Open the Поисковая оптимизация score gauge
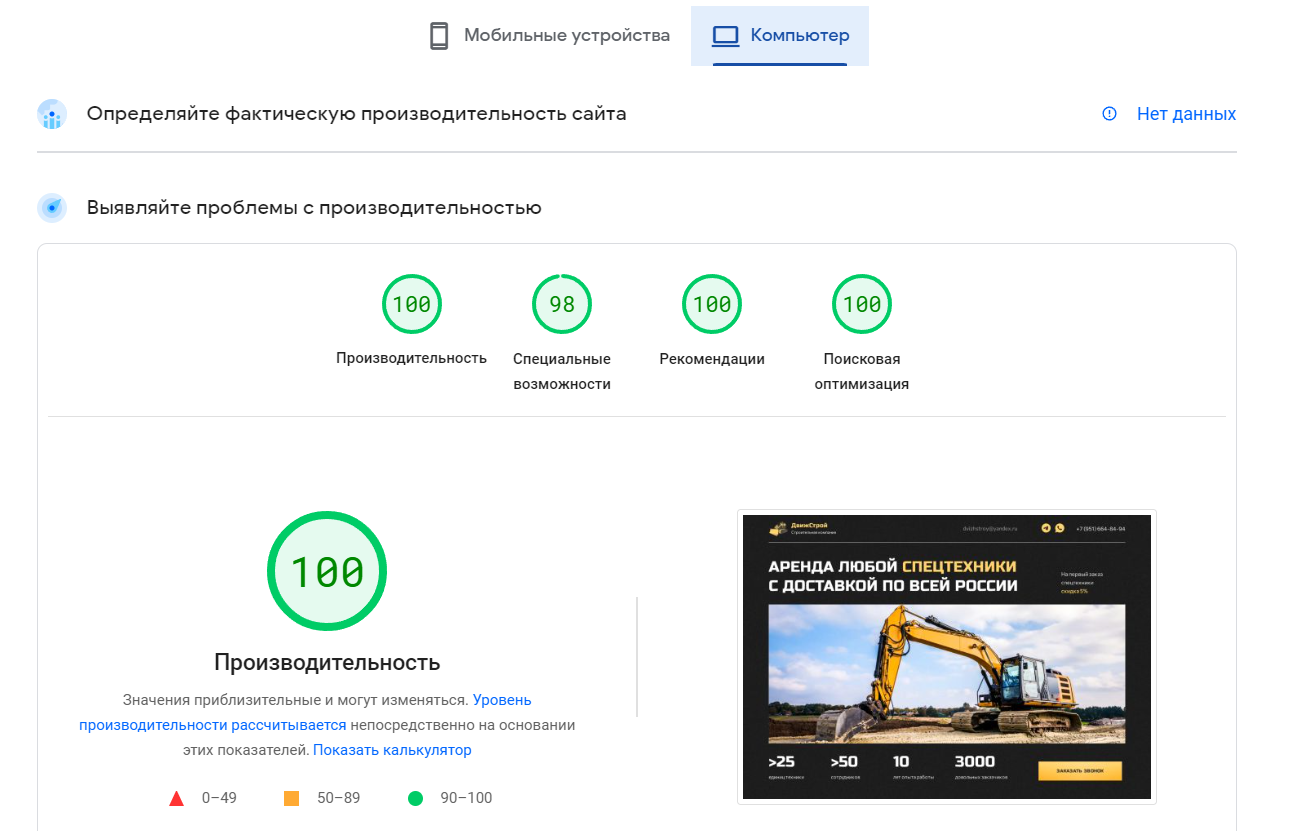Screen dimensions: 1296x831 [x=862, y=304]
